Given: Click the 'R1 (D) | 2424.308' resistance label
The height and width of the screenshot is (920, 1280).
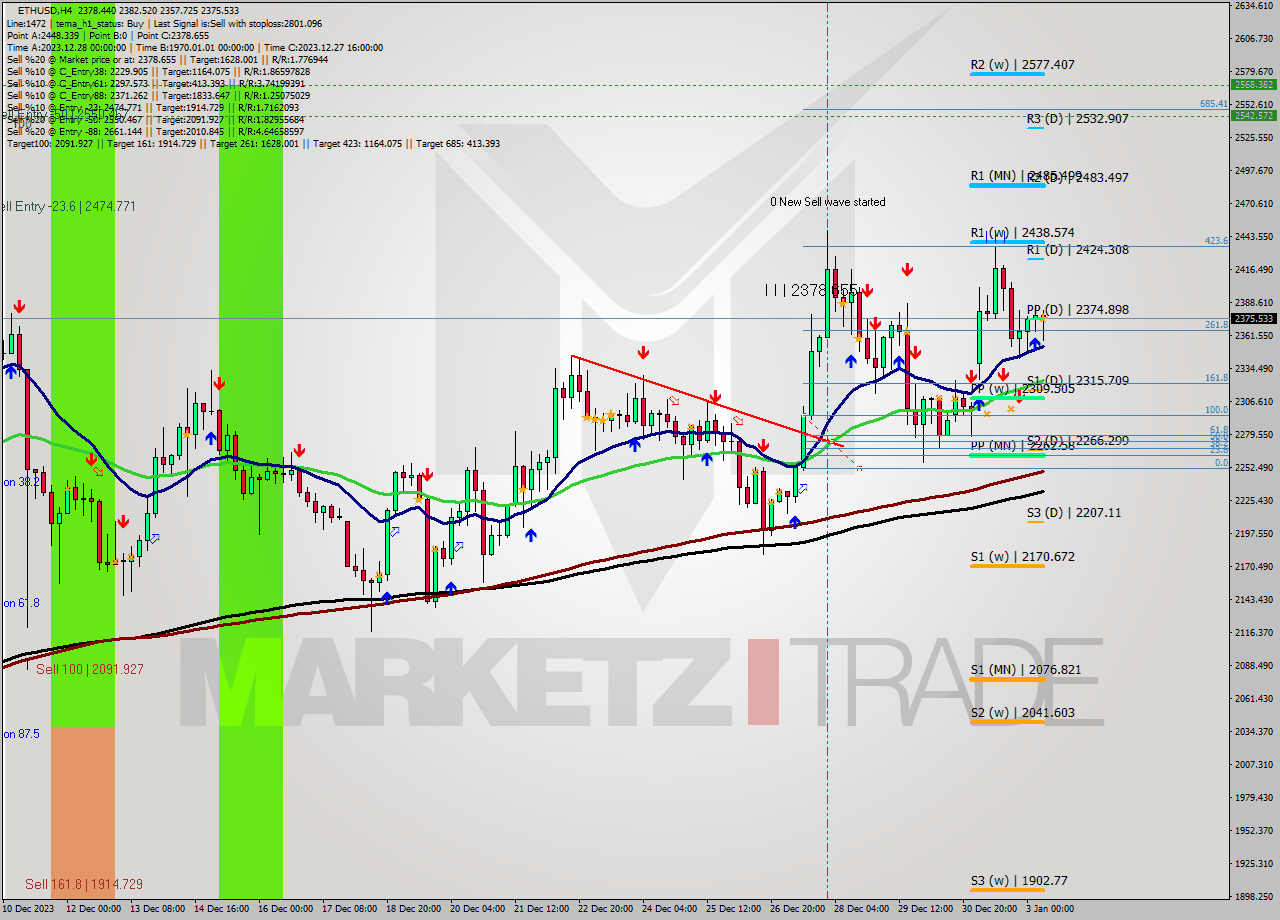Looking at the screenshot, I should (1077, 250).
